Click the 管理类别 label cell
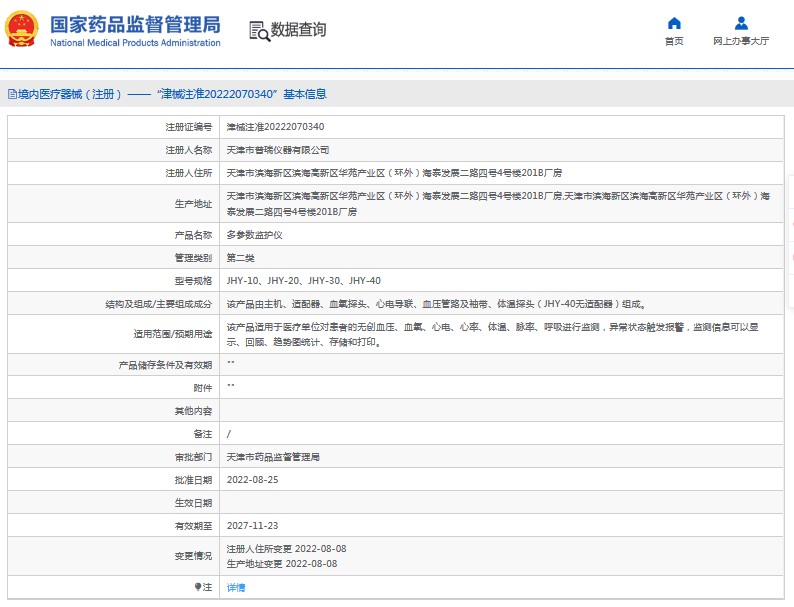The width and height of the screenshot is (794, 607). [x=113, y=258]
